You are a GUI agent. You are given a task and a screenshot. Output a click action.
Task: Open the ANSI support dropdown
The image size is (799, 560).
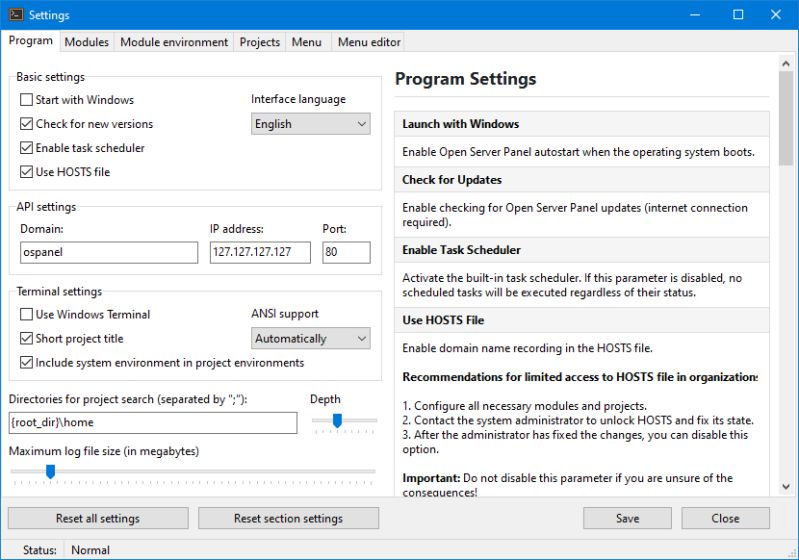310,338
